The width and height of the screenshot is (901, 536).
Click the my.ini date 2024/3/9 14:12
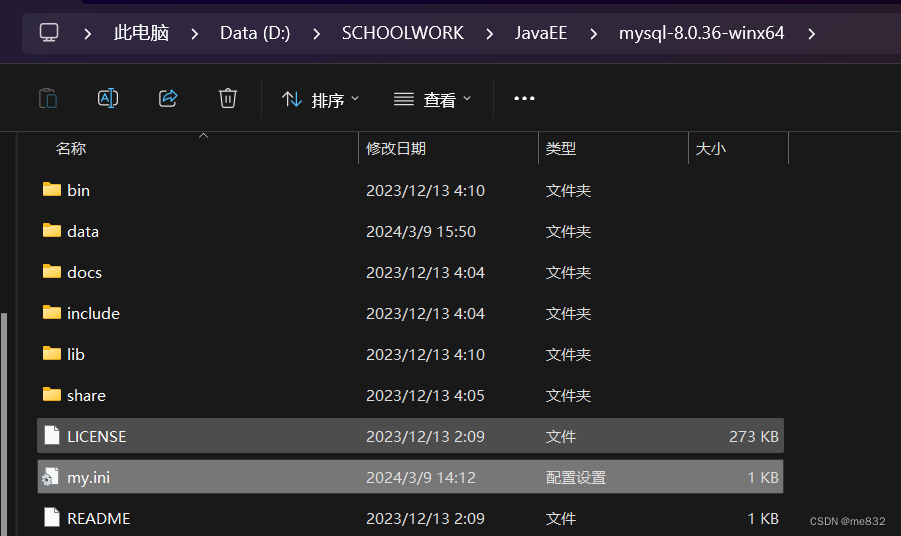pos(421,477)
